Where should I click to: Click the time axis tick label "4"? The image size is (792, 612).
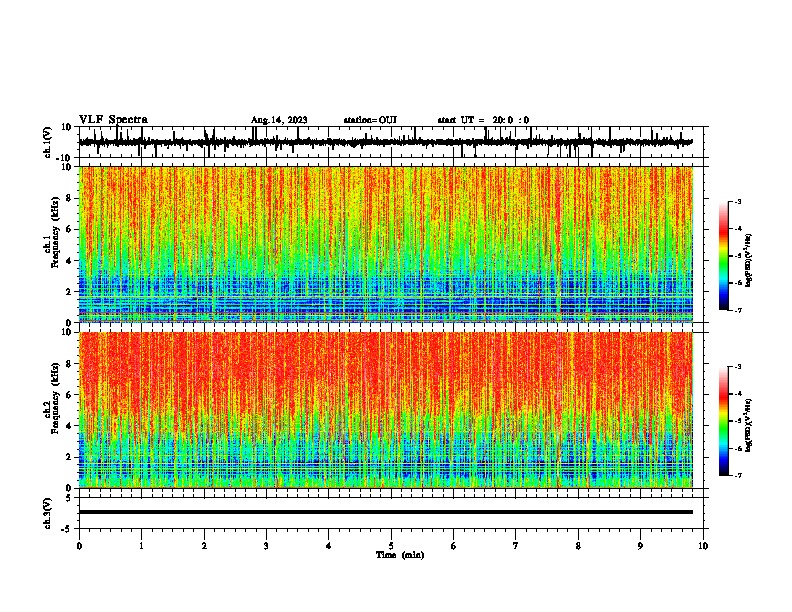pos(329,546)
